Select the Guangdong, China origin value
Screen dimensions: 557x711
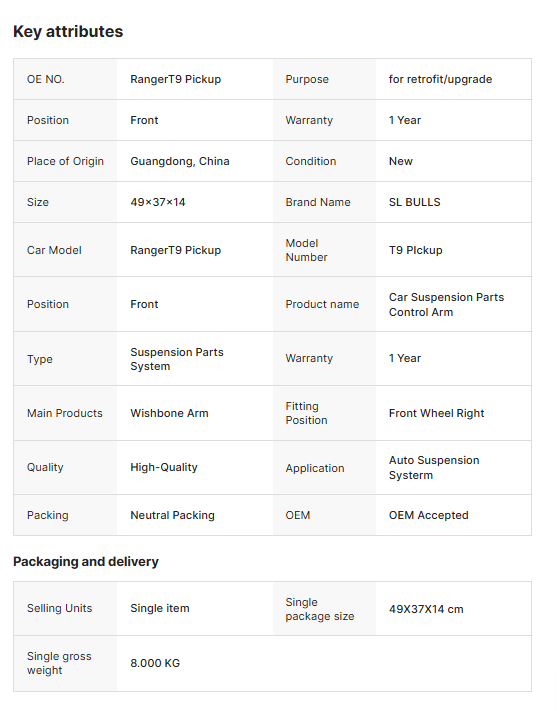180,161
